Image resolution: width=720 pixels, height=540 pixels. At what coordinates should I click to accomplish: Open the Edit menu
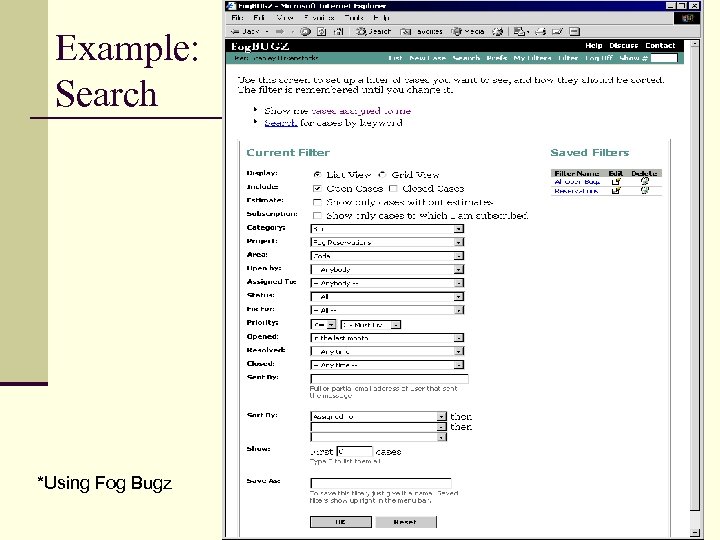[259, 18]
